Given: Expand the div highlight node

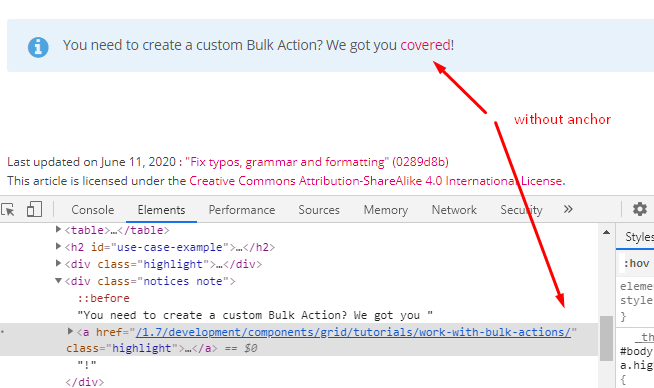Looking at the screenshot, I should 58,263.
